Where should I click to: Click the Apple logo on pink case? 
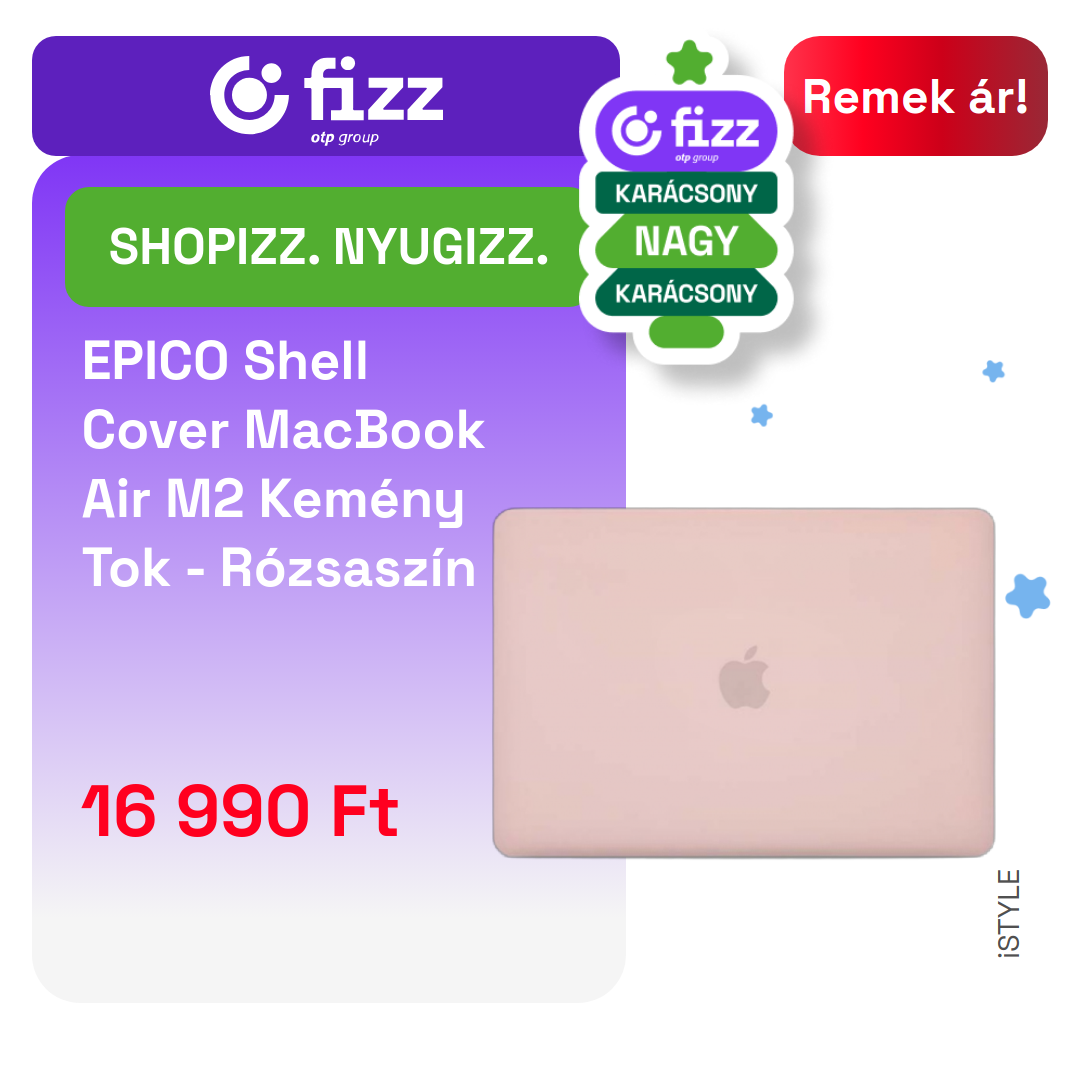coord(744,678)
